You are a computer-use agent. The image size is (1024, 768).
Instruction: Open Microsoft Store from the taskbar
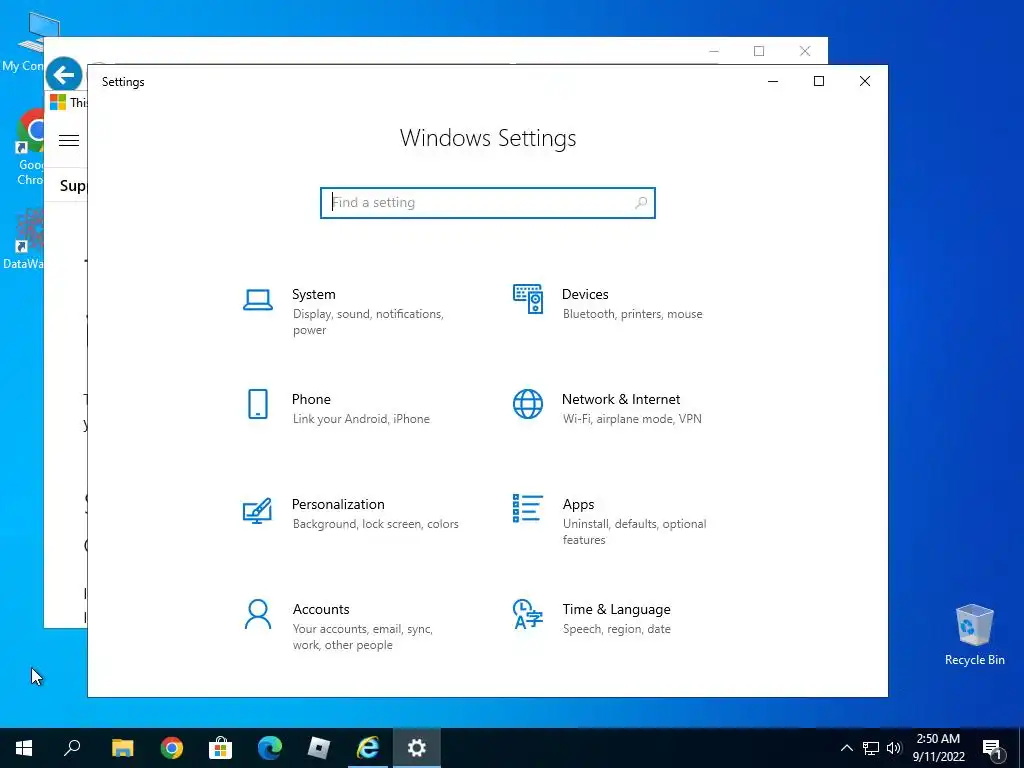coord(221,748)
